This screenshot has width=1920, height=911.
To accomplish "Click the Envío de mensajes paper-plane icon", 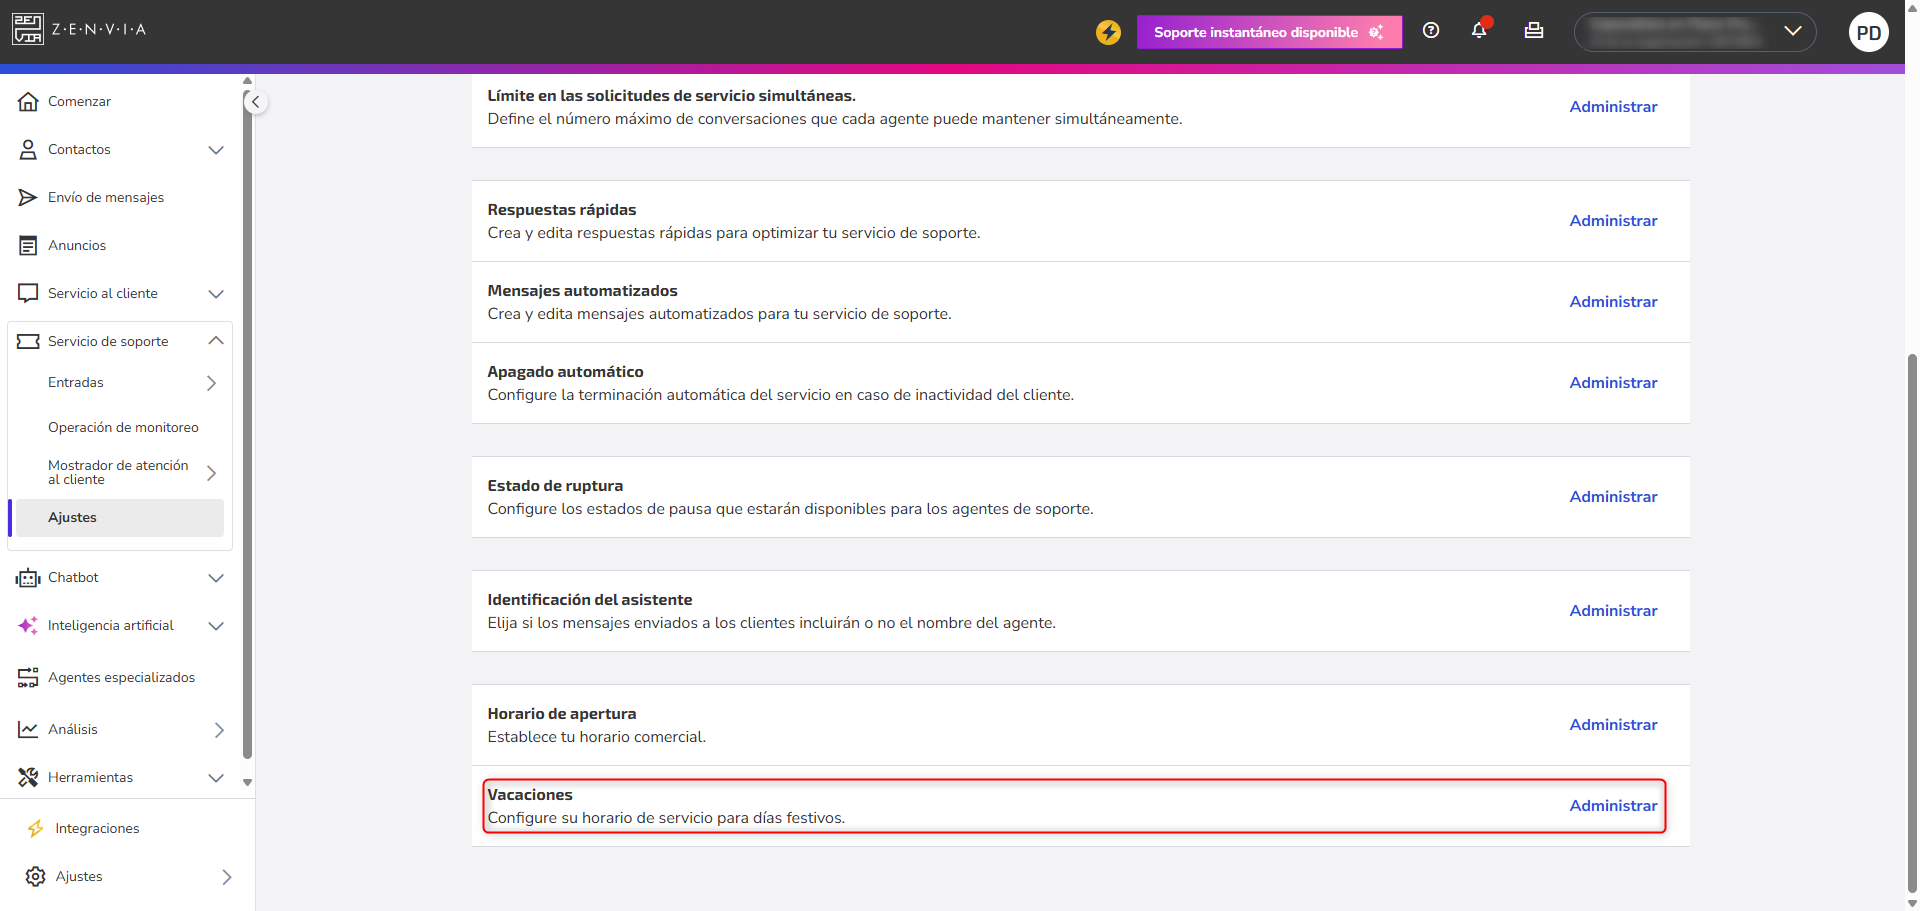I will (28, 198).
